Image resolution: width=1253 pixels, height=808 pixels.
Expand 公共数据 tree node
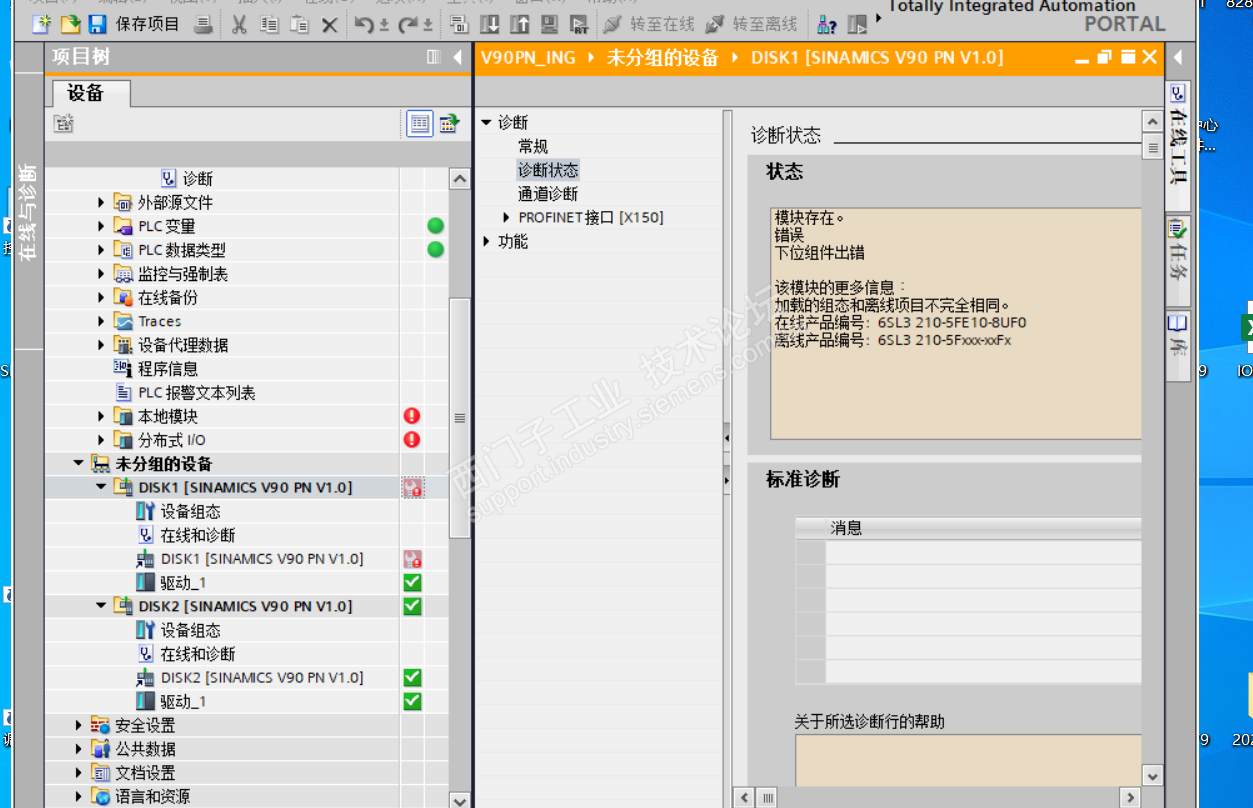[x=78, y=749]
